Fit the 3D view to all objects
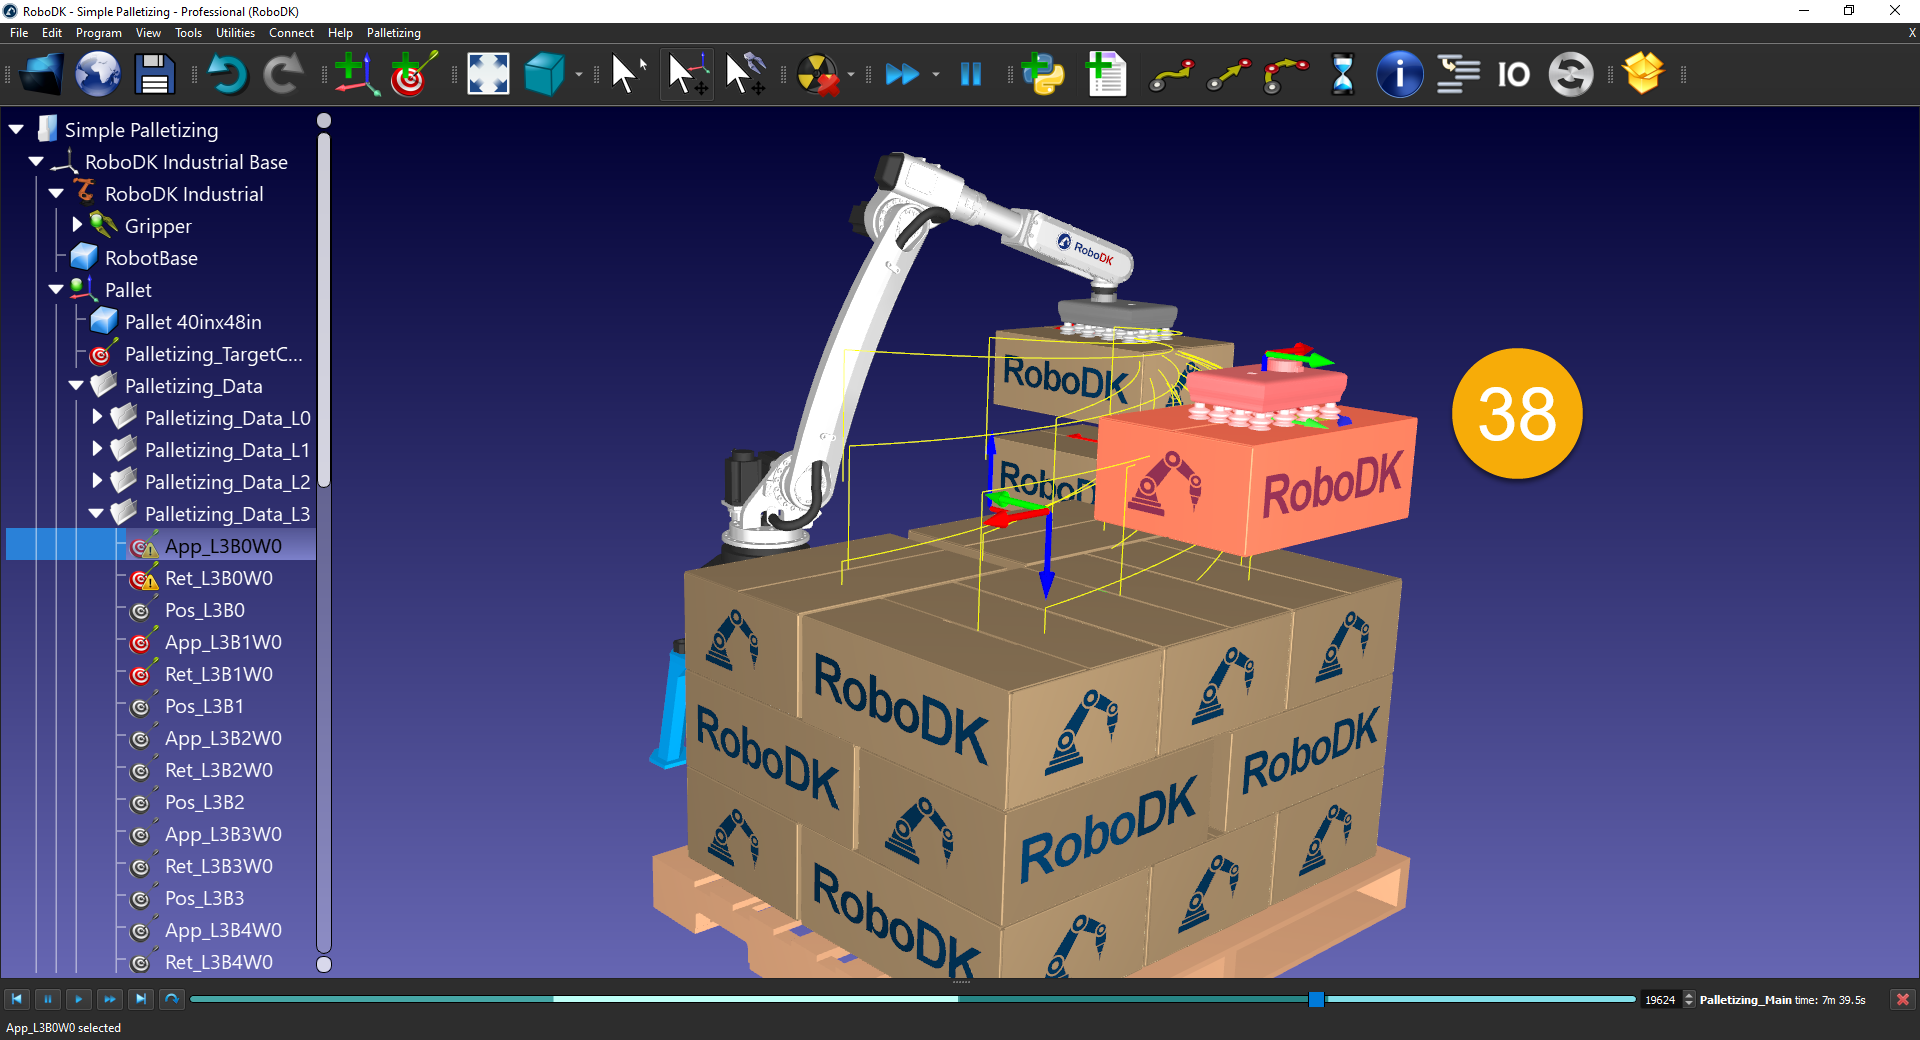This screenshot has width=1920, height=1040. 487,74
